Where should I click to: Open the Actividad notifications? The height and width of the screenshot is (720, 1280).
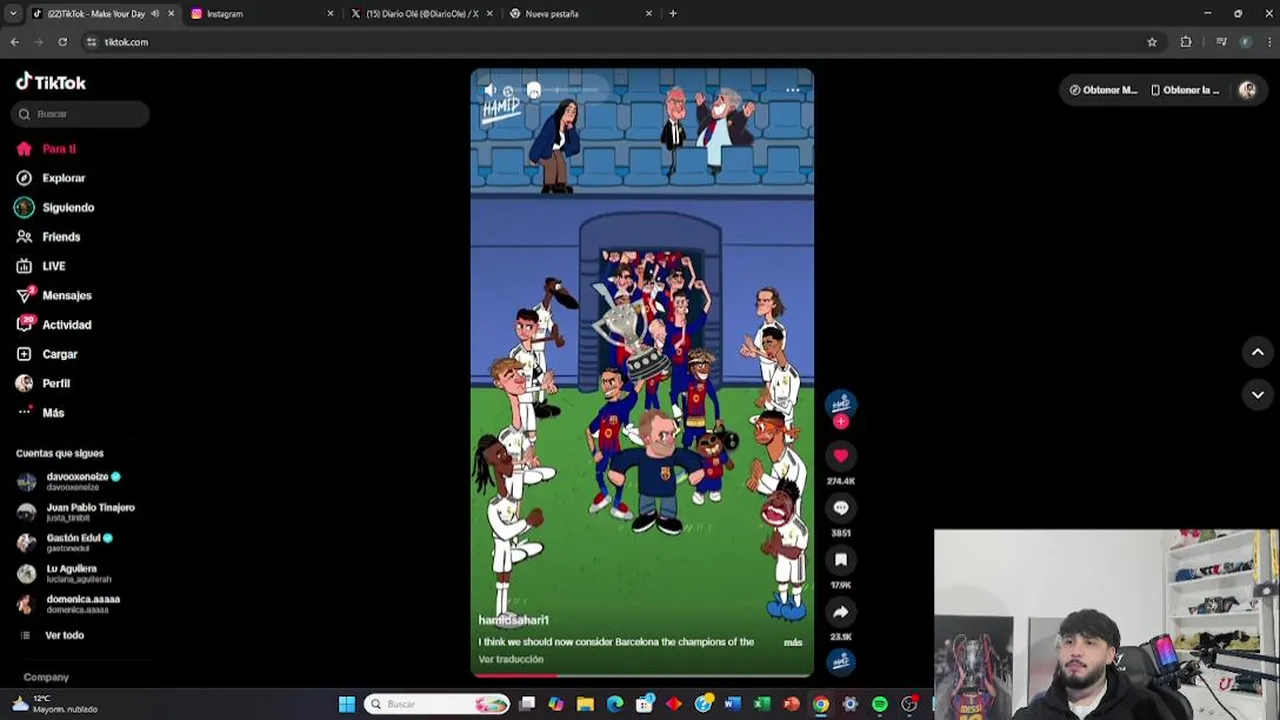(54, 325)
